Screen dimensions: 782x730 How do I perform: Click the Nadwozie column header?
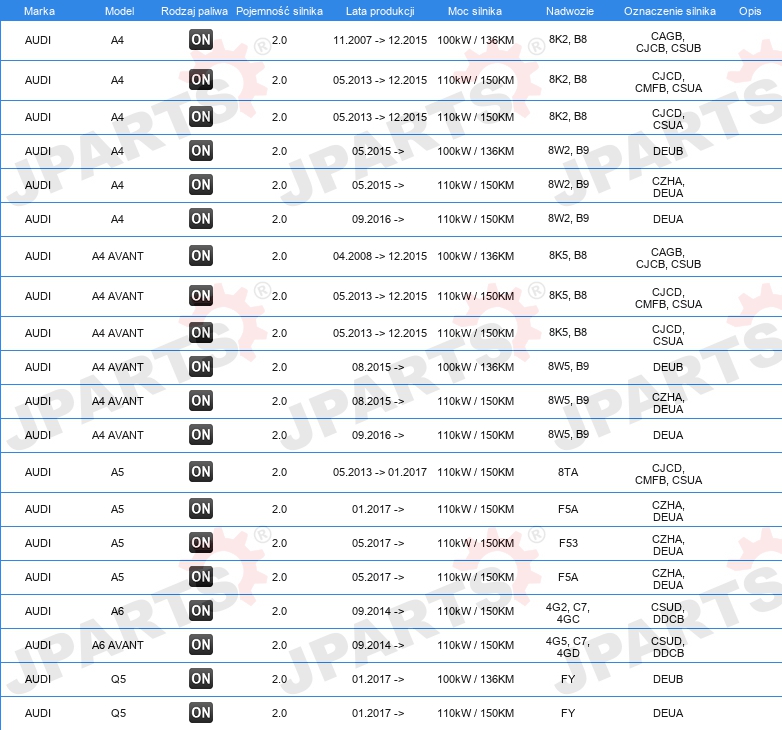pos(570,11)
